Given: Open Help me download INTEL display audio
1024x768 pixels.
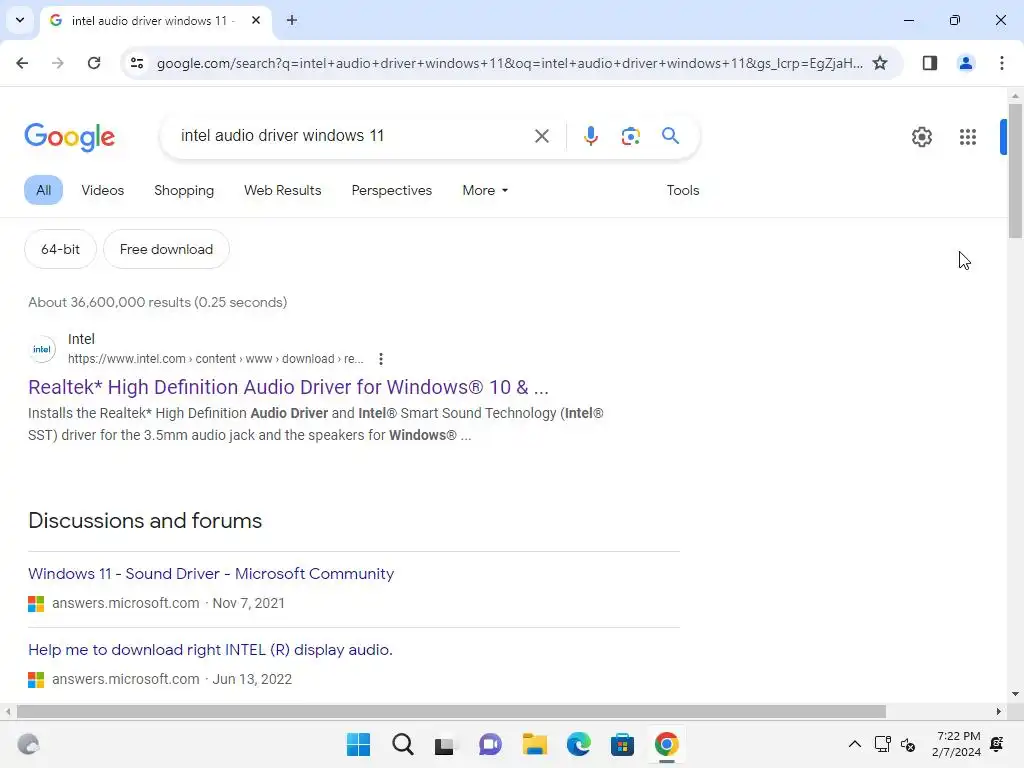Looking at the screenshot, I should (x=210, y=650).
